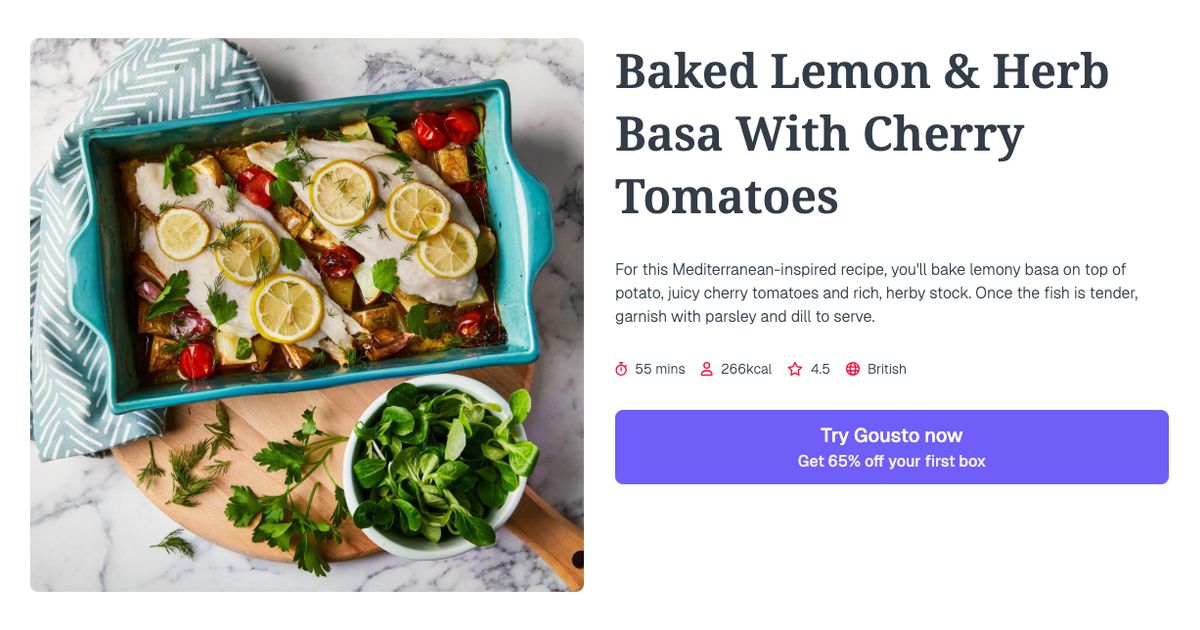Click the Get 65% off your first box offer

tap(891, 461)
